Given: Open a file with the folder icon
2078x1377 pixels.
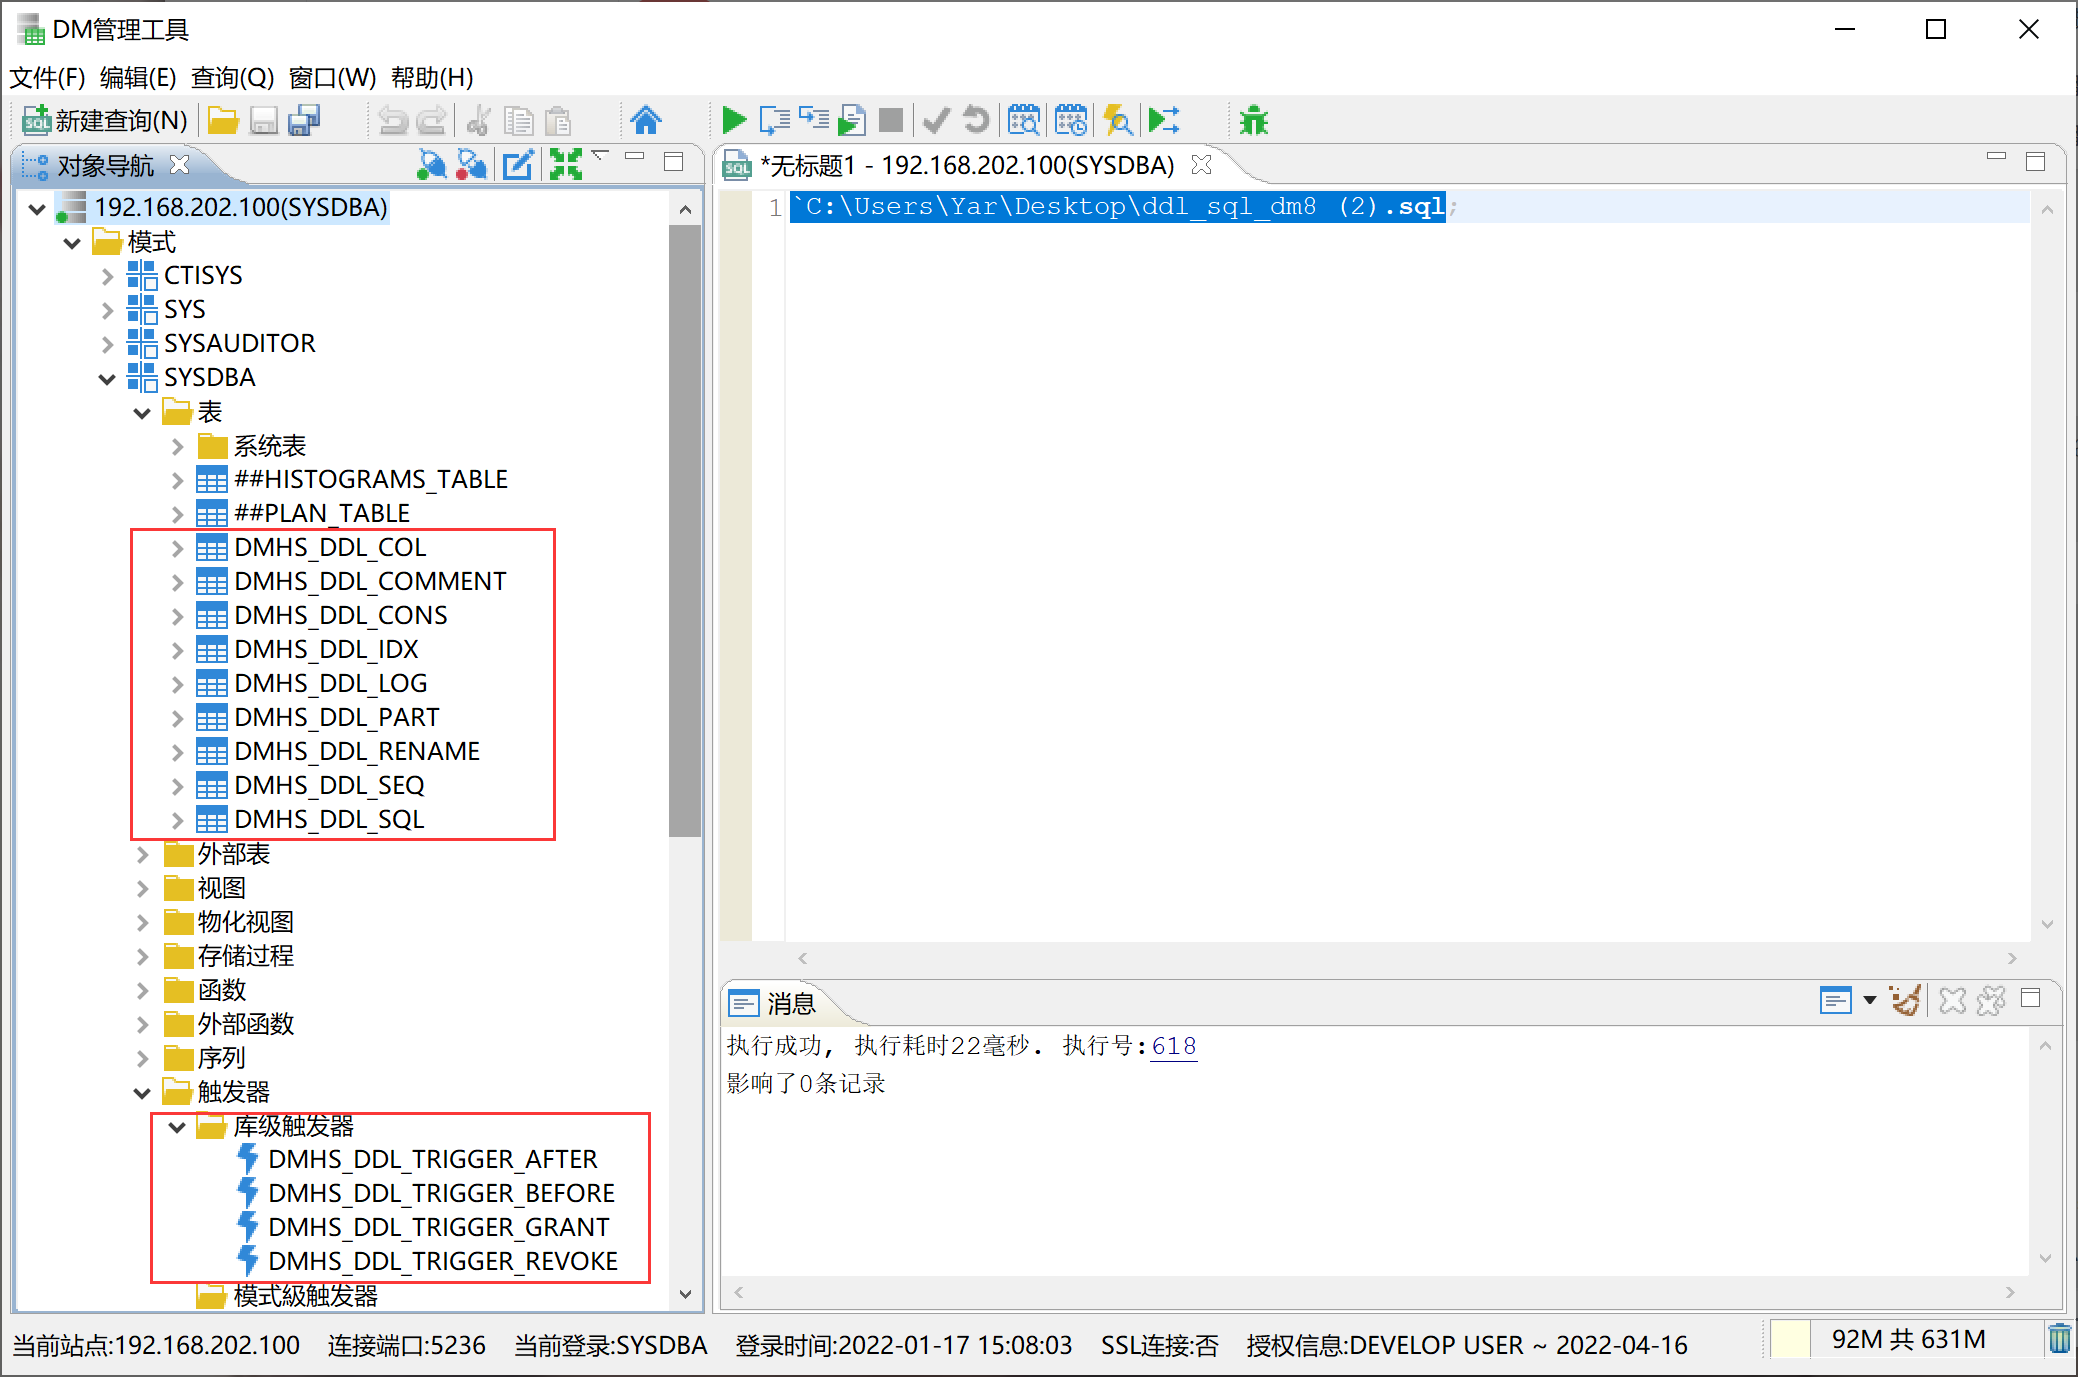Looking at the screenshot, I should pyautogui.click(x=223, y=121).
